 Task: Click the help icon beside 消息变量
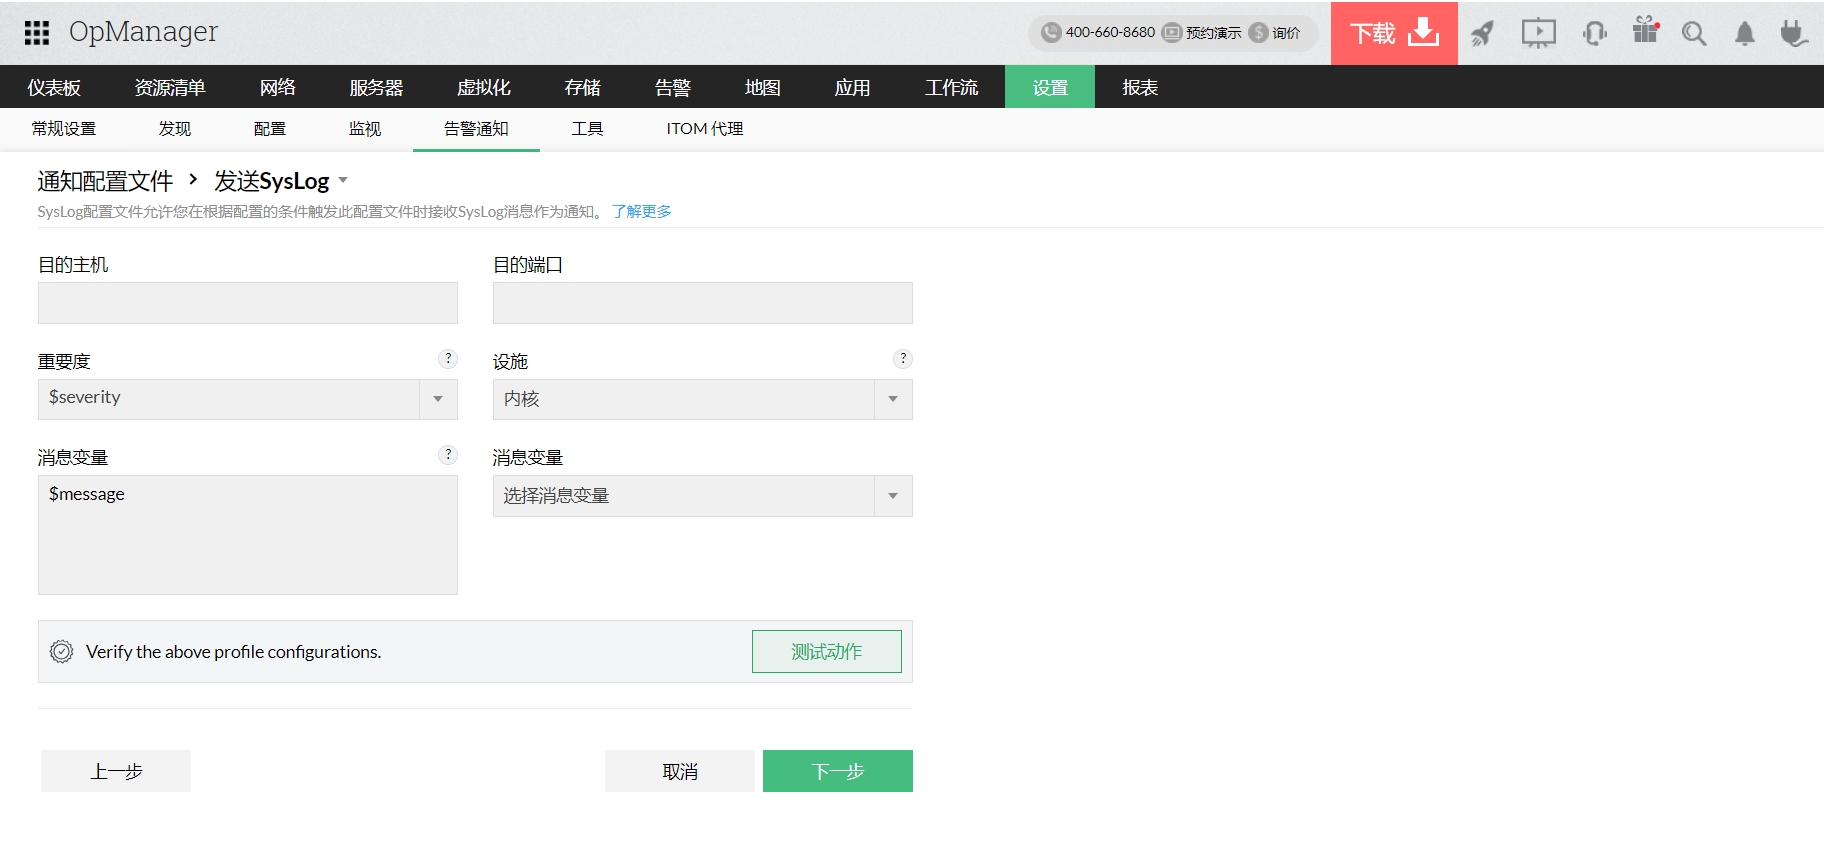tap(448, 455)
